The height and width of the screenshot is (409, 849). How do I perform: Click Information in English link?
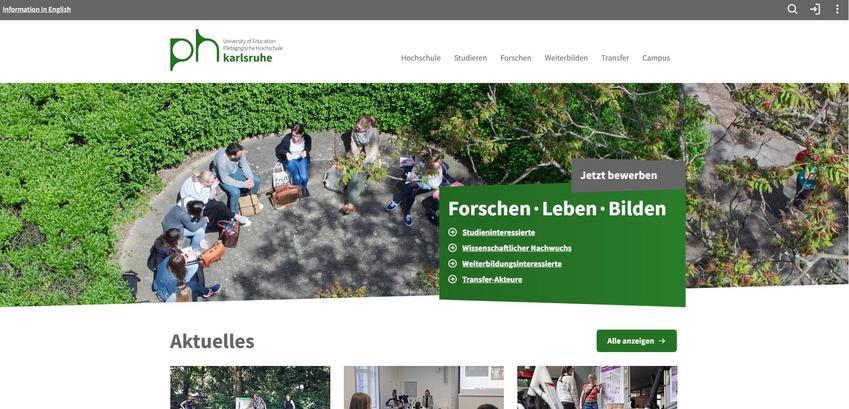(37, 9)
